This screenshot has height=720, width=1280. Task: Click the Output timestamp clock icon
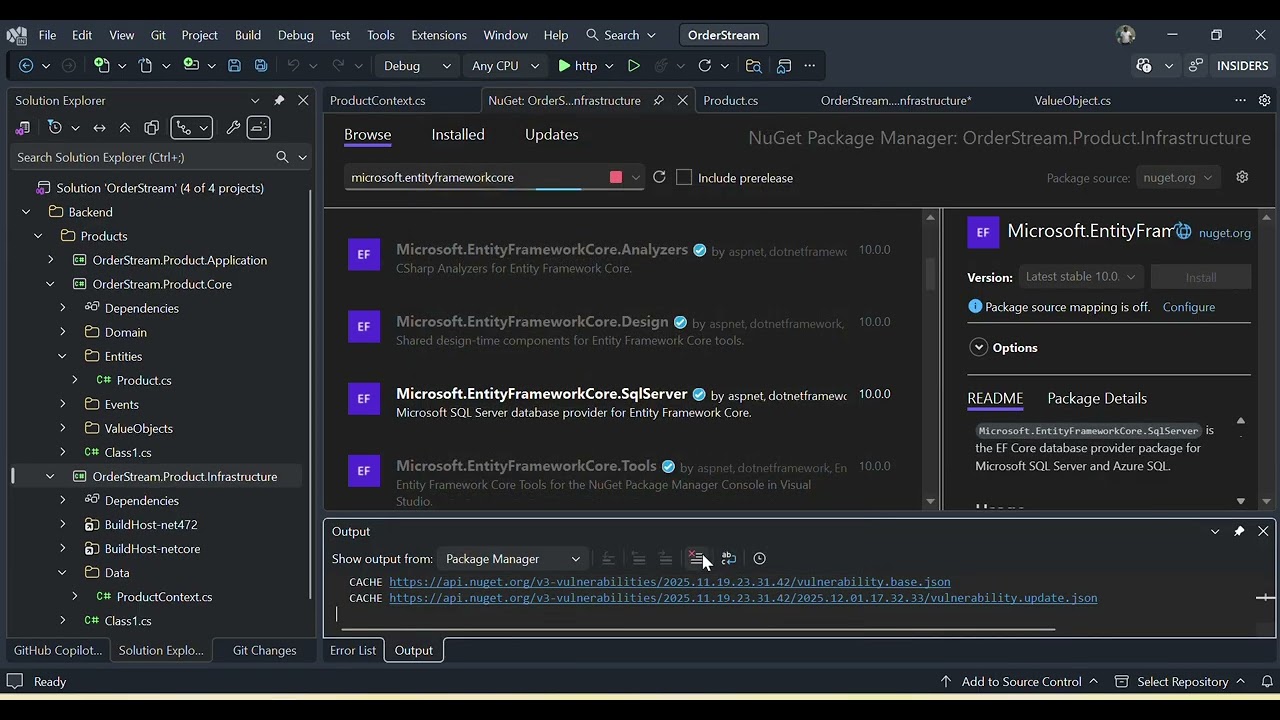(x=759, y=559)
